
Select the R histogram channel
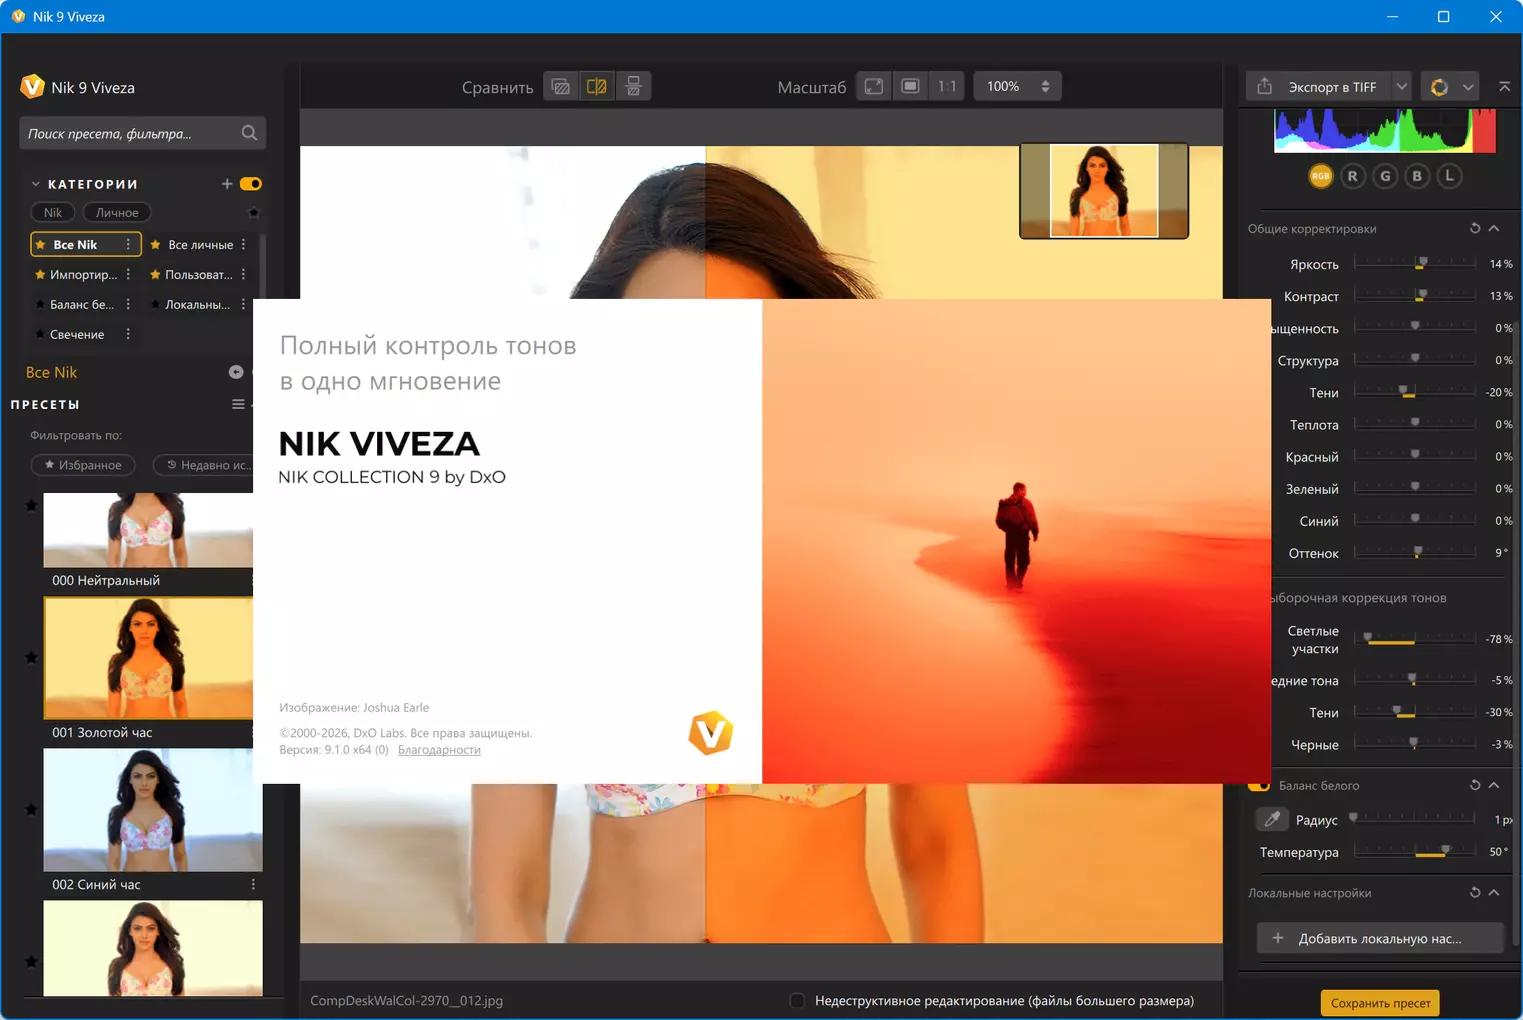pos(1353,176)
